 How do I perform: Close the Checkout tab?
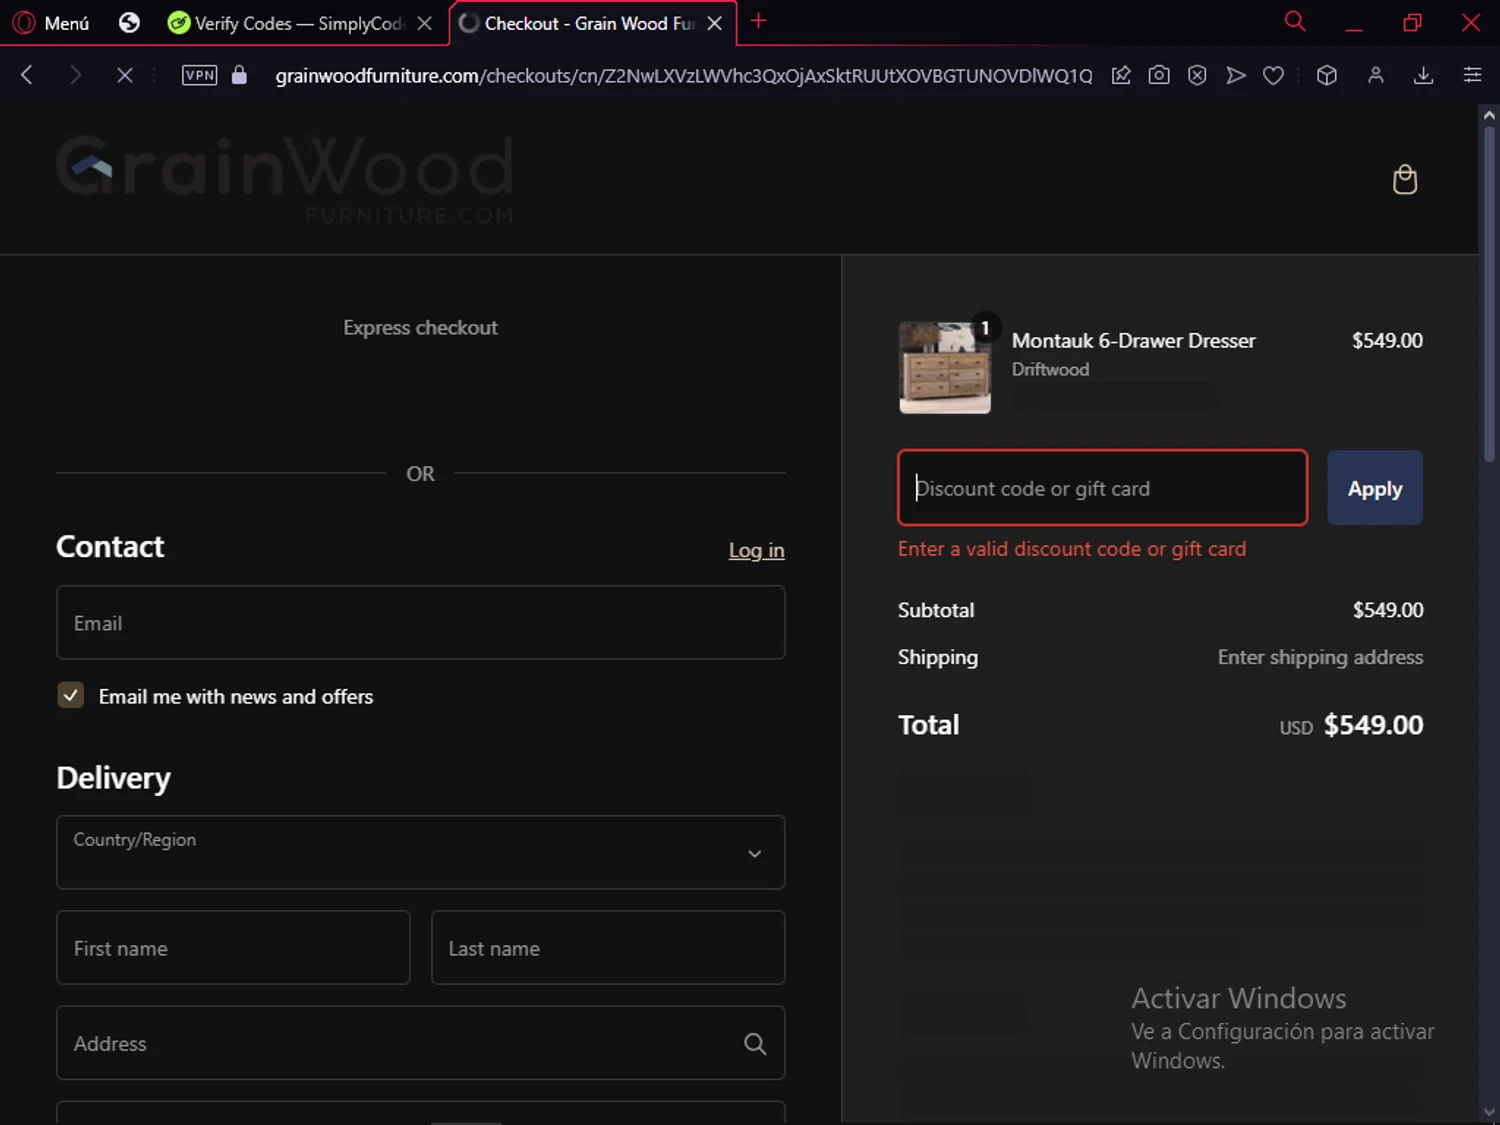click(715, 23)
